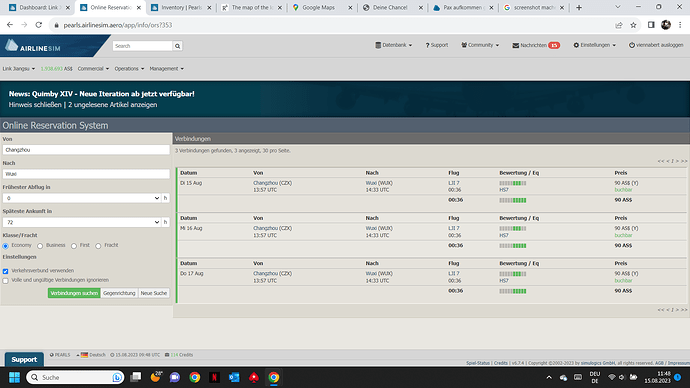
Task: Click the Verbindungen suchen button
Action: click(74, 293)
